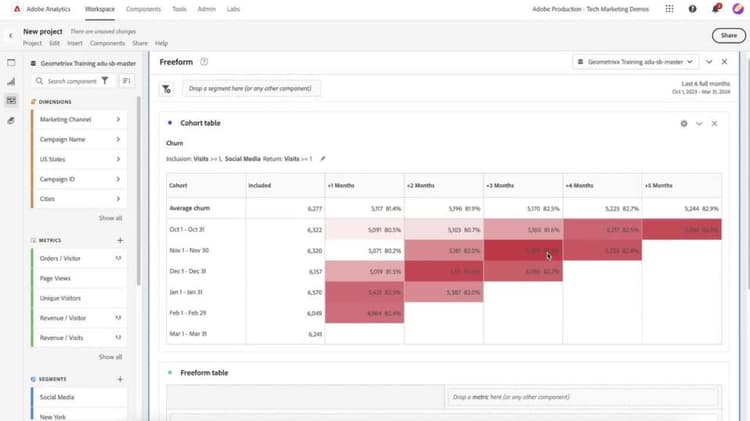
Task: Open Labs top navigation
Action: [233, 9]
